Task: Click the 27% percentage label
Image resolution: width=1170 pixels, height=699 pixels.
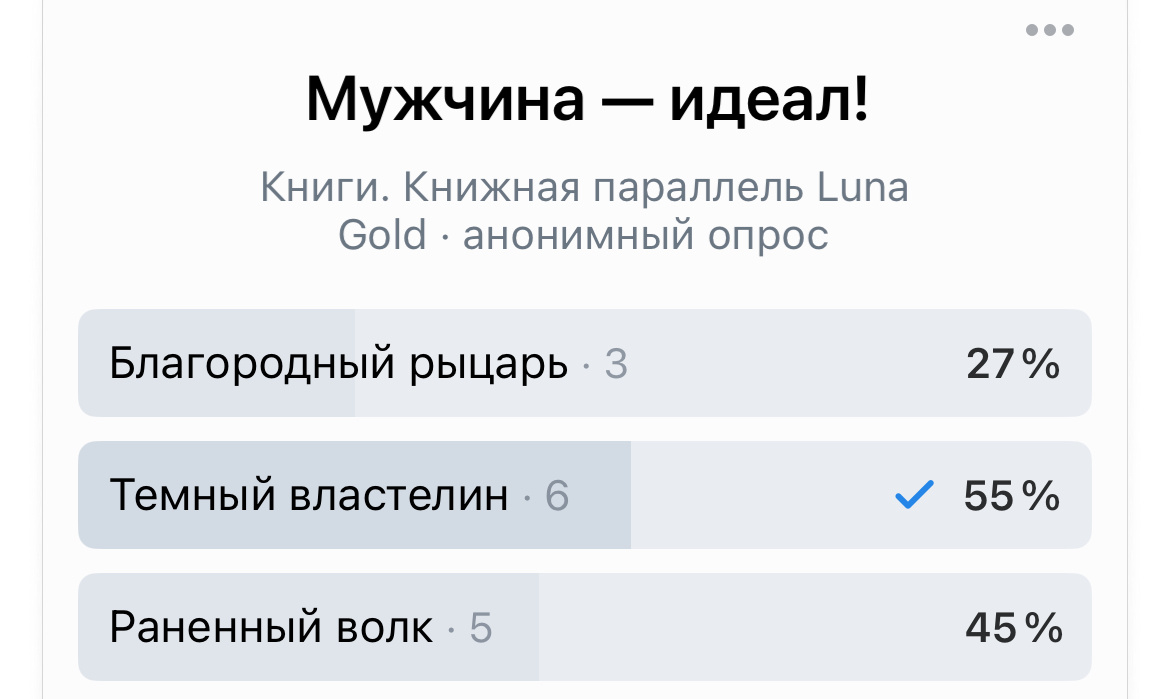Action: 1013,364
